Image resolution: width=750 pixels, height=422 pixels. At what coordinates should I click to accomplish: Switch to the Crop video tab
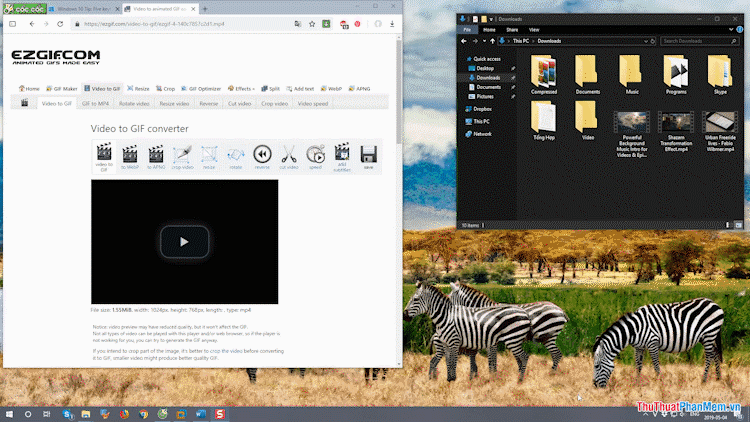(275, 103)
